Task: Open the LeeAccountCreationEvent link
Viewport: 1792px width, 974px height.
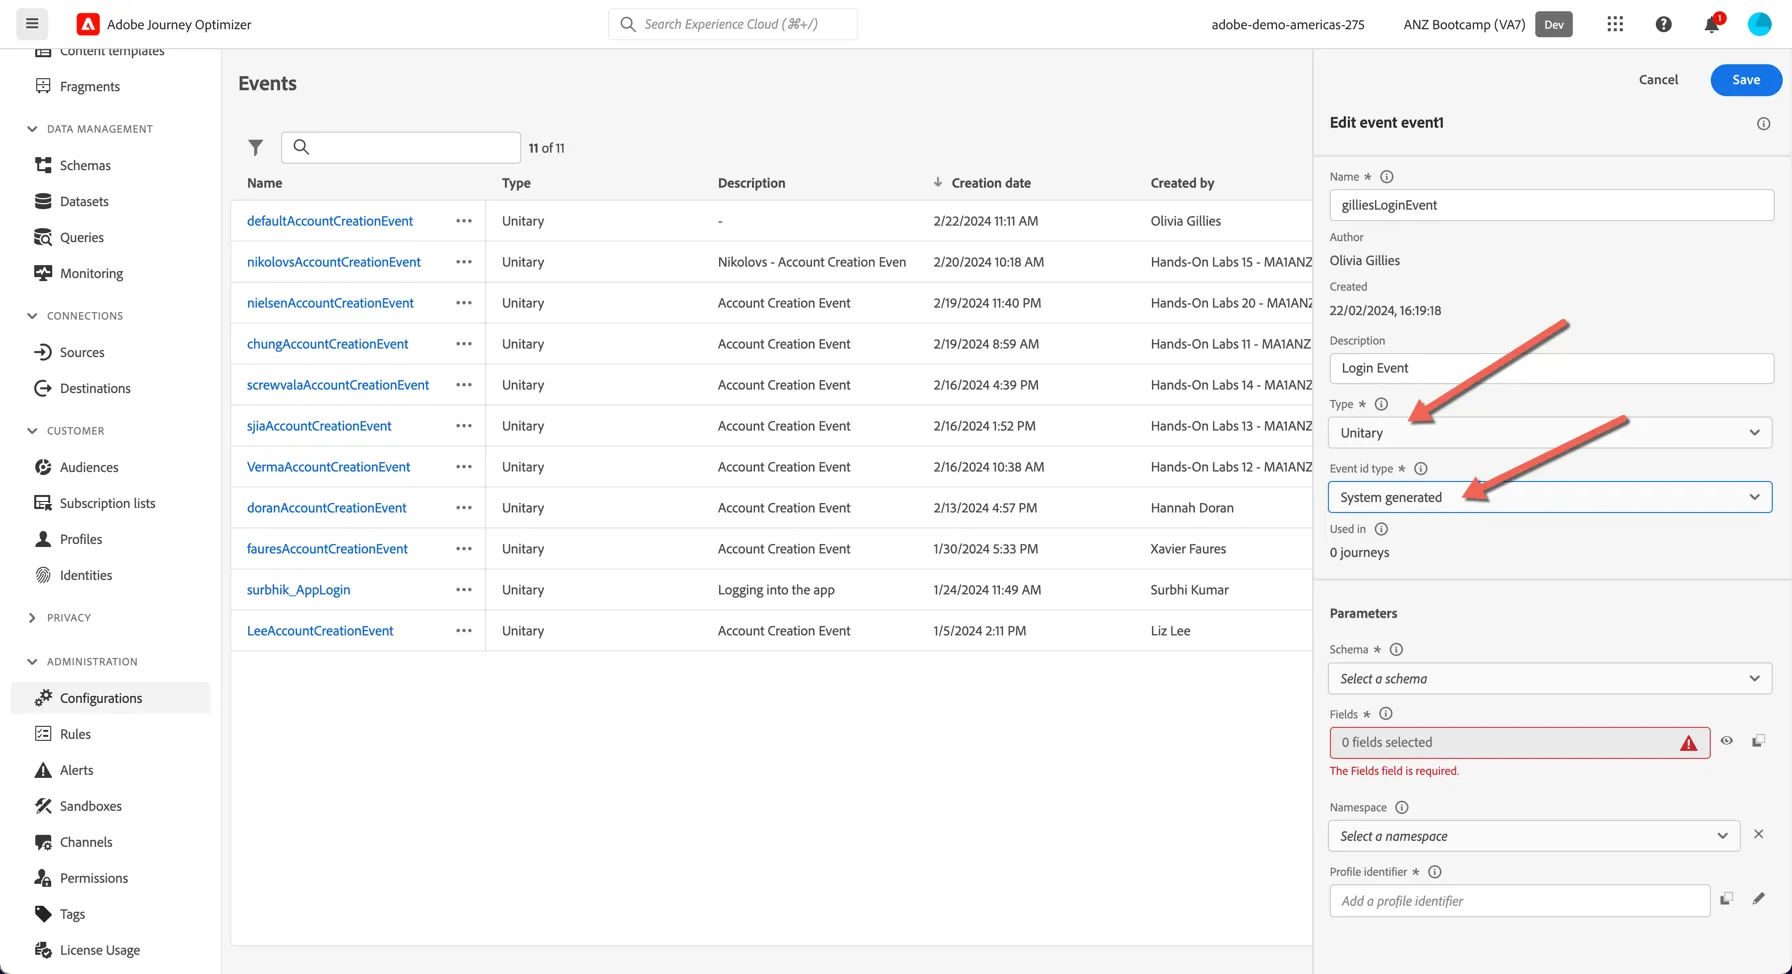Action: [x=320, y=631]
